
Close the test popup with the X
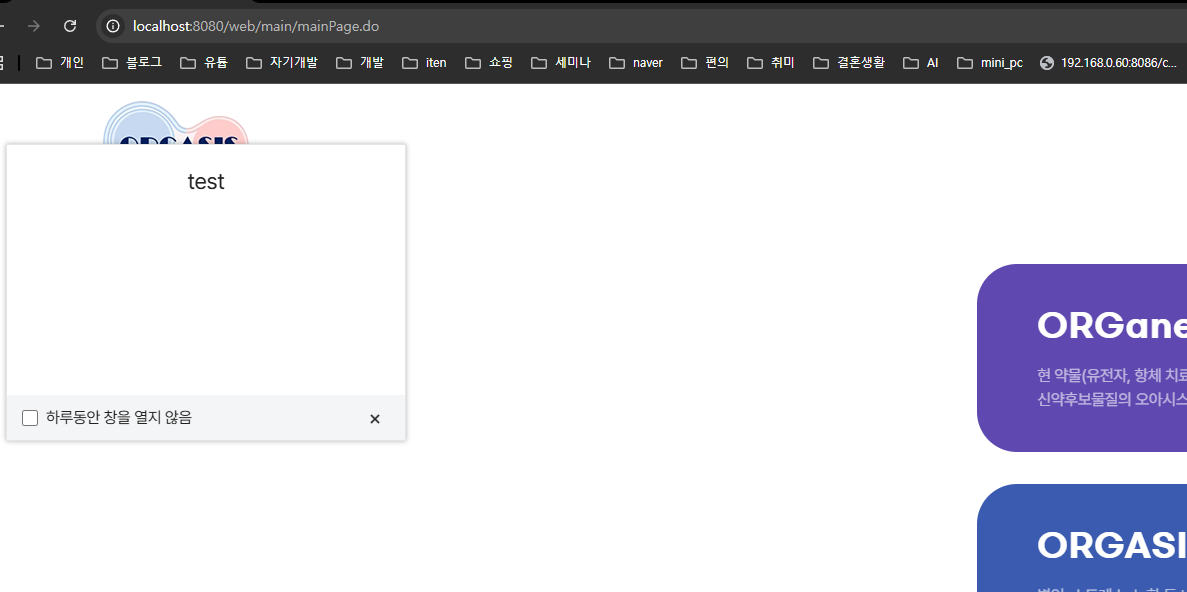[x=375, y=419]
